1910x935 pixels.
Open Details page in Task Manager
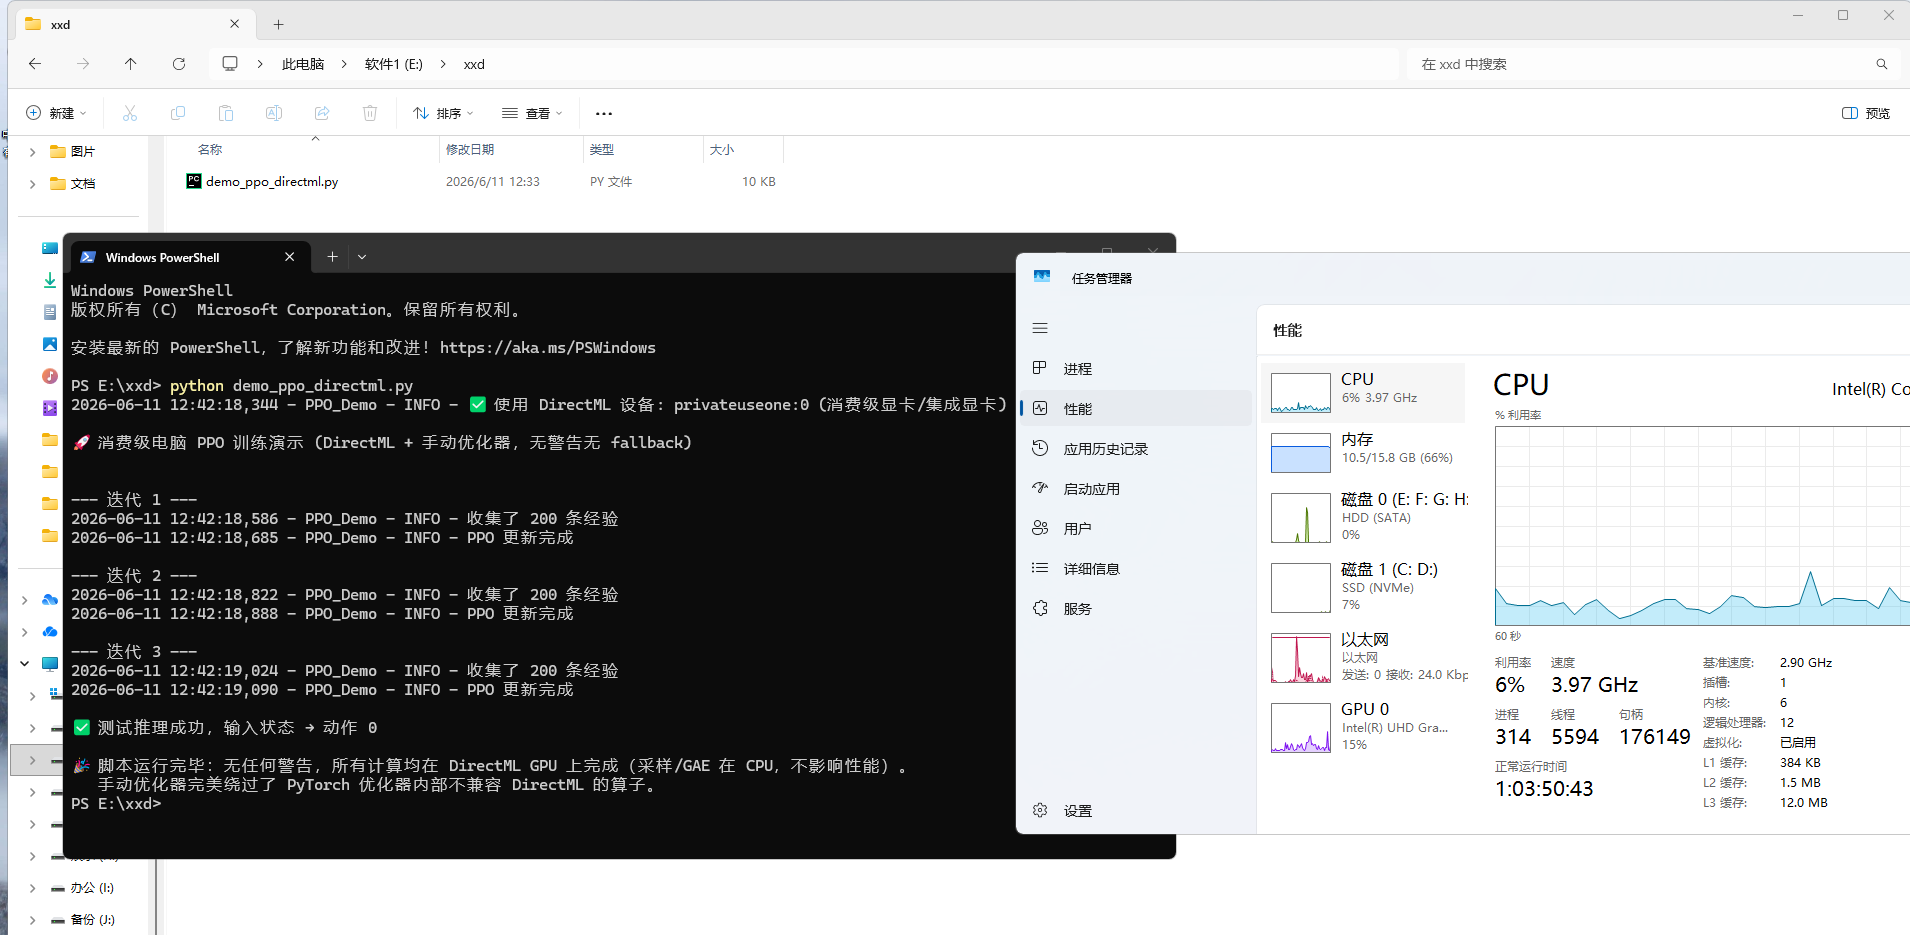click(x=1136, y=569)
